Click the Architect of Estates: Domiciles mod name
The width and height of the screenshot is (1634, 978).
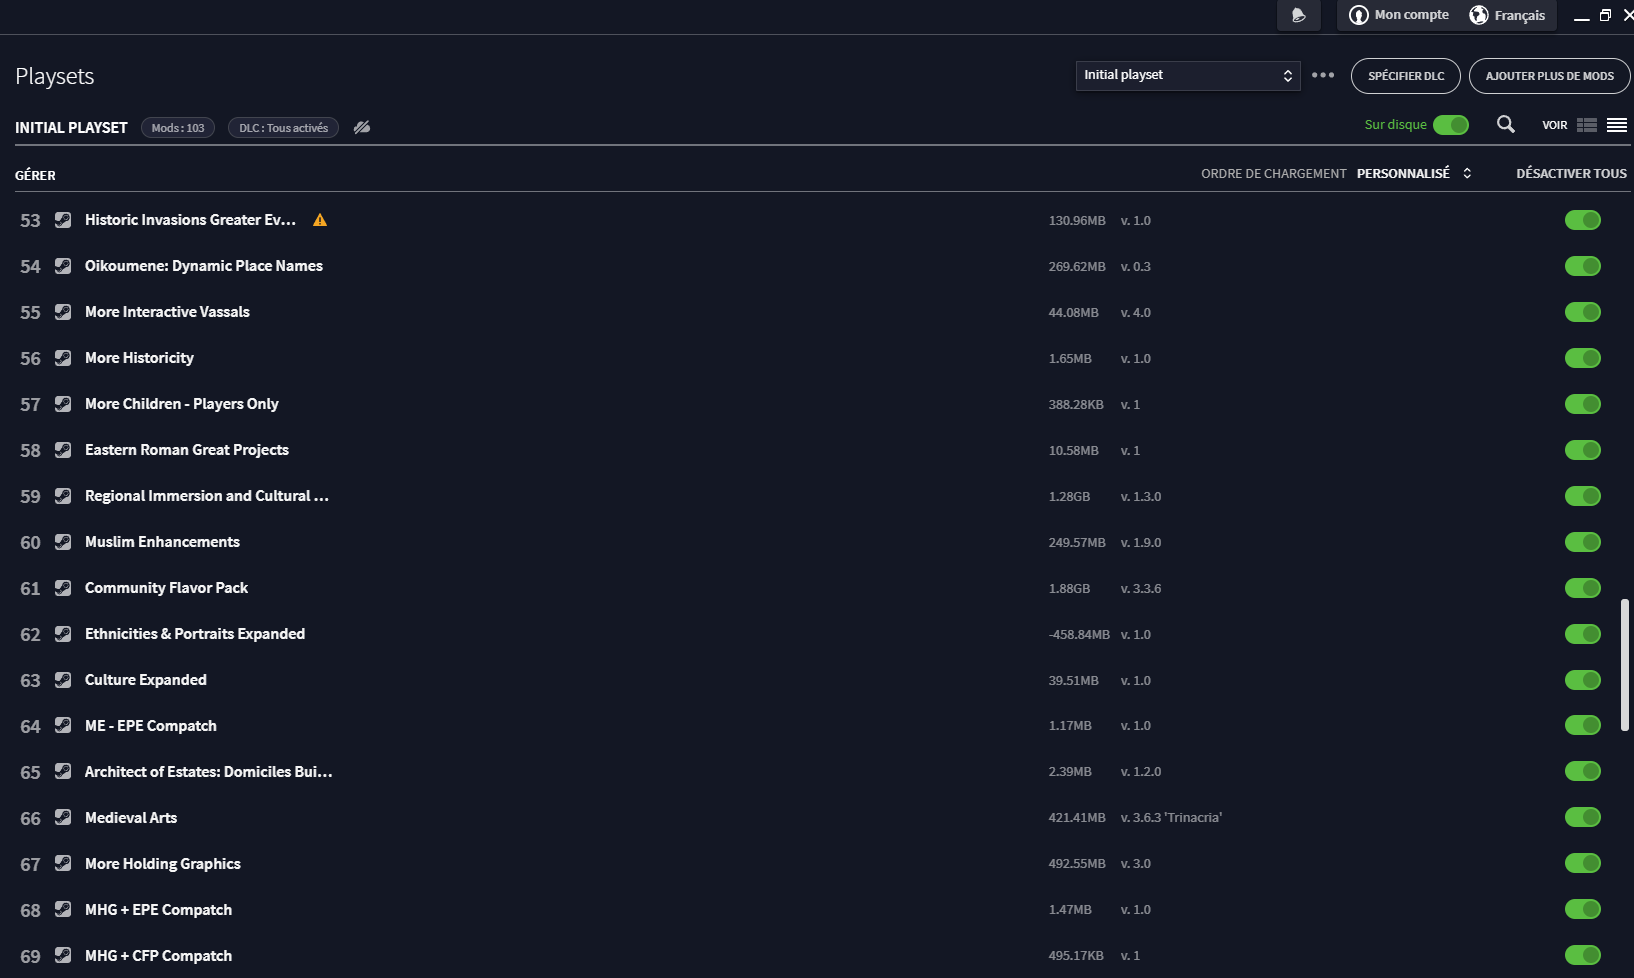[x=209, y=771]
